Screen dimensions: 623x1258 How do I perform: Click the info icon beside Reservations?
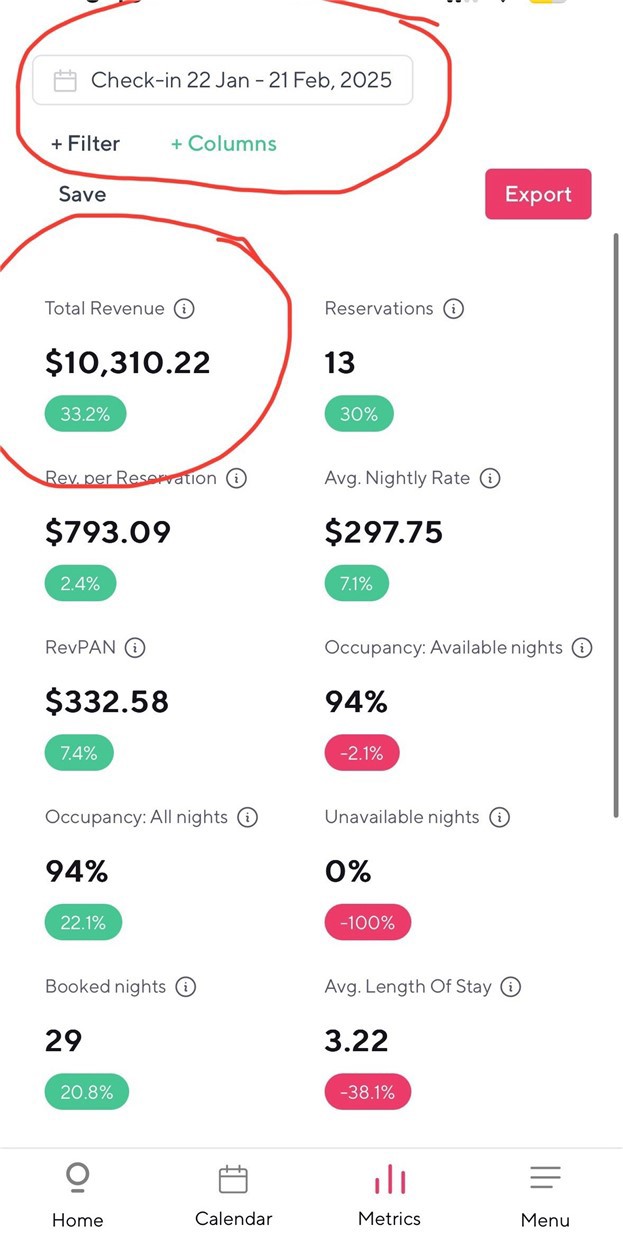453,309
